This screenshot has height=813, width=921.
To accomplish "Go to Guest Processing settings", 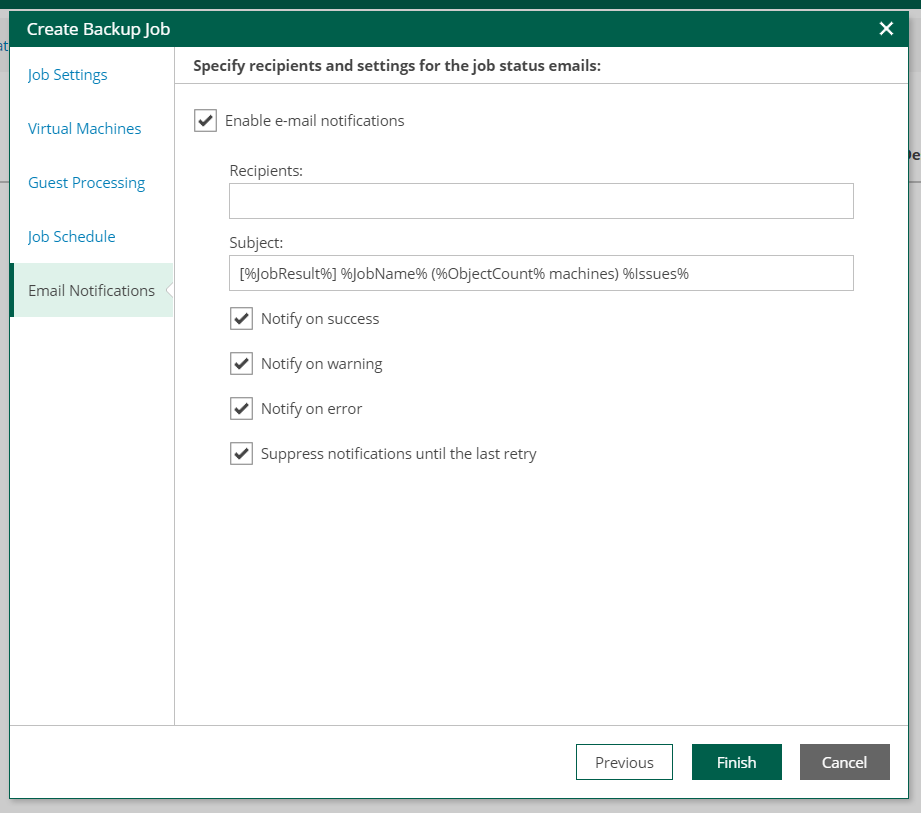I will pyautogui.click(x=86, y=182).
